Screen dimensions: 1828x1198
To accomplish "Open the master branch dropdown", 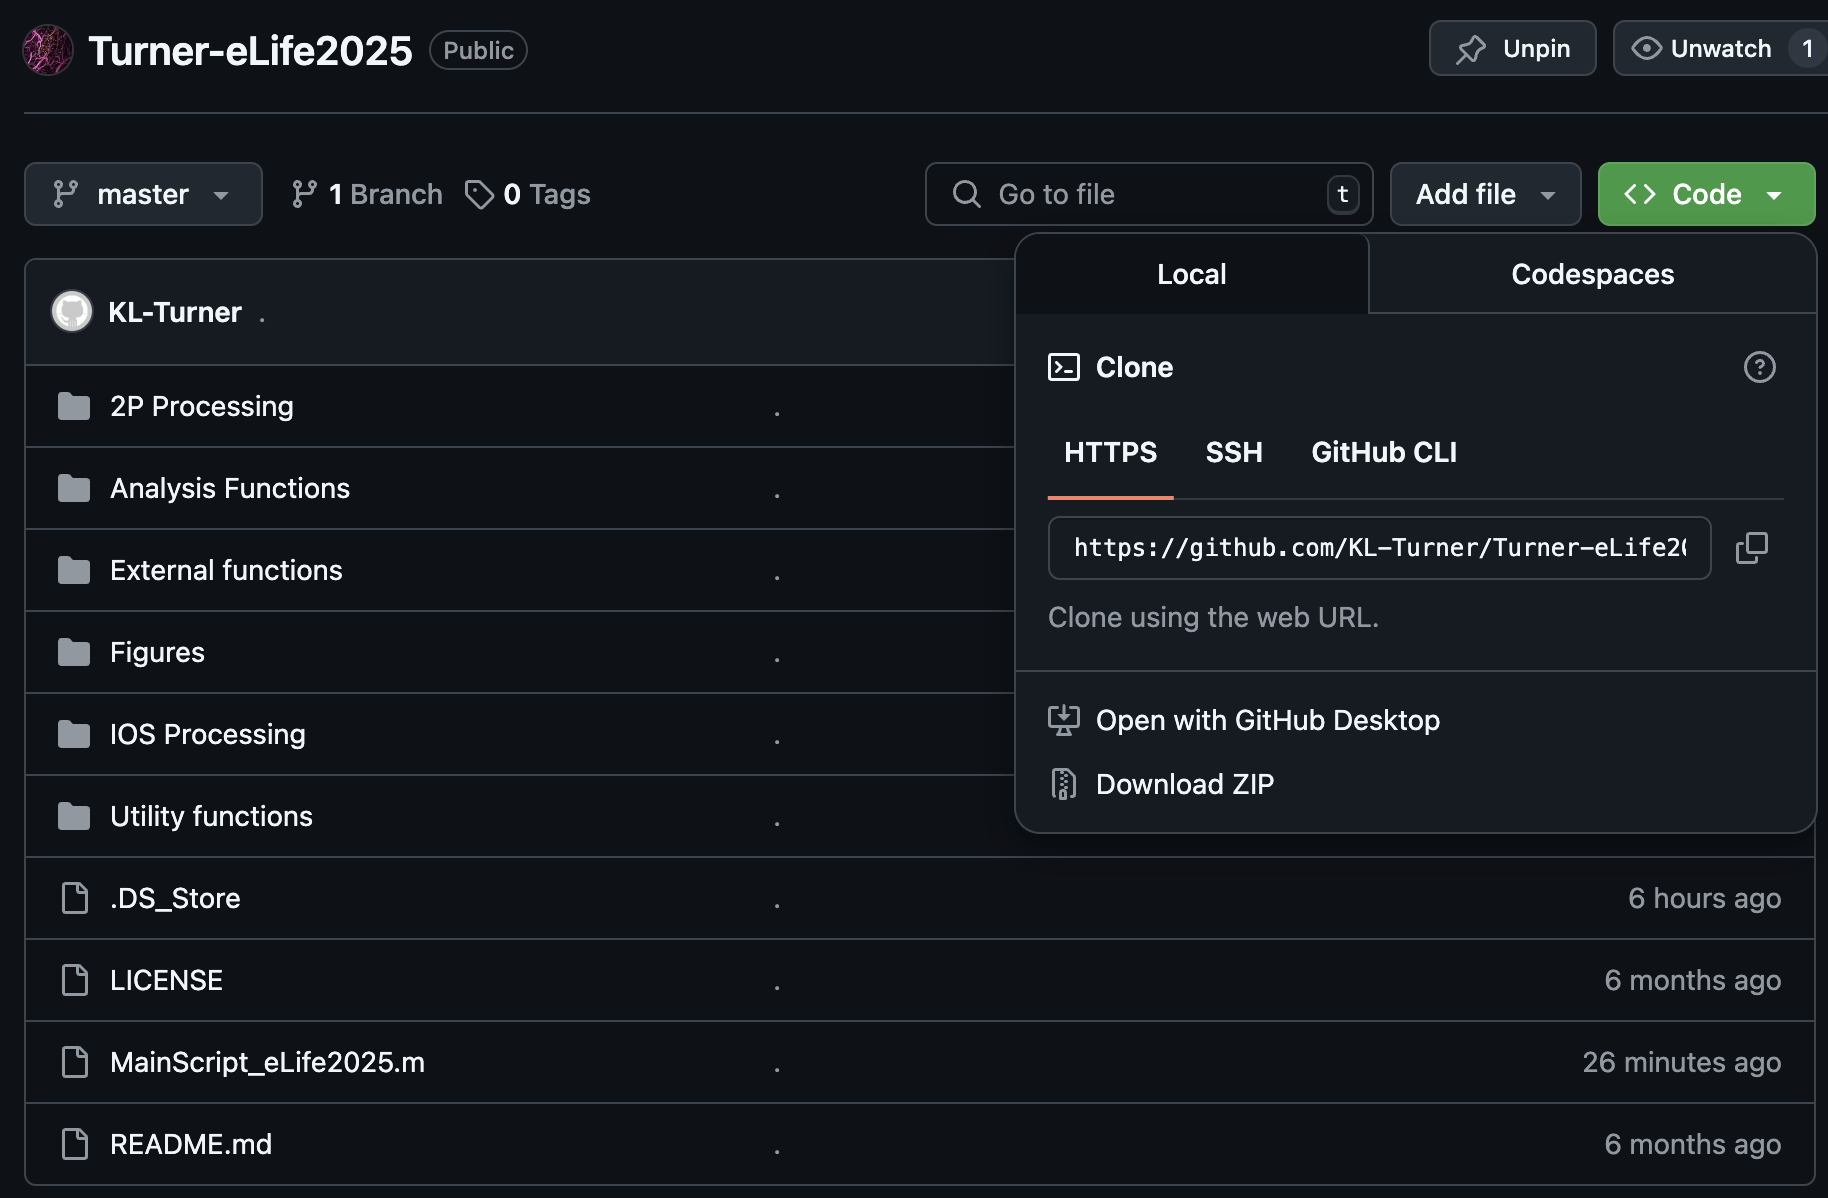I will pyautogui.click(x=143, y=194).
